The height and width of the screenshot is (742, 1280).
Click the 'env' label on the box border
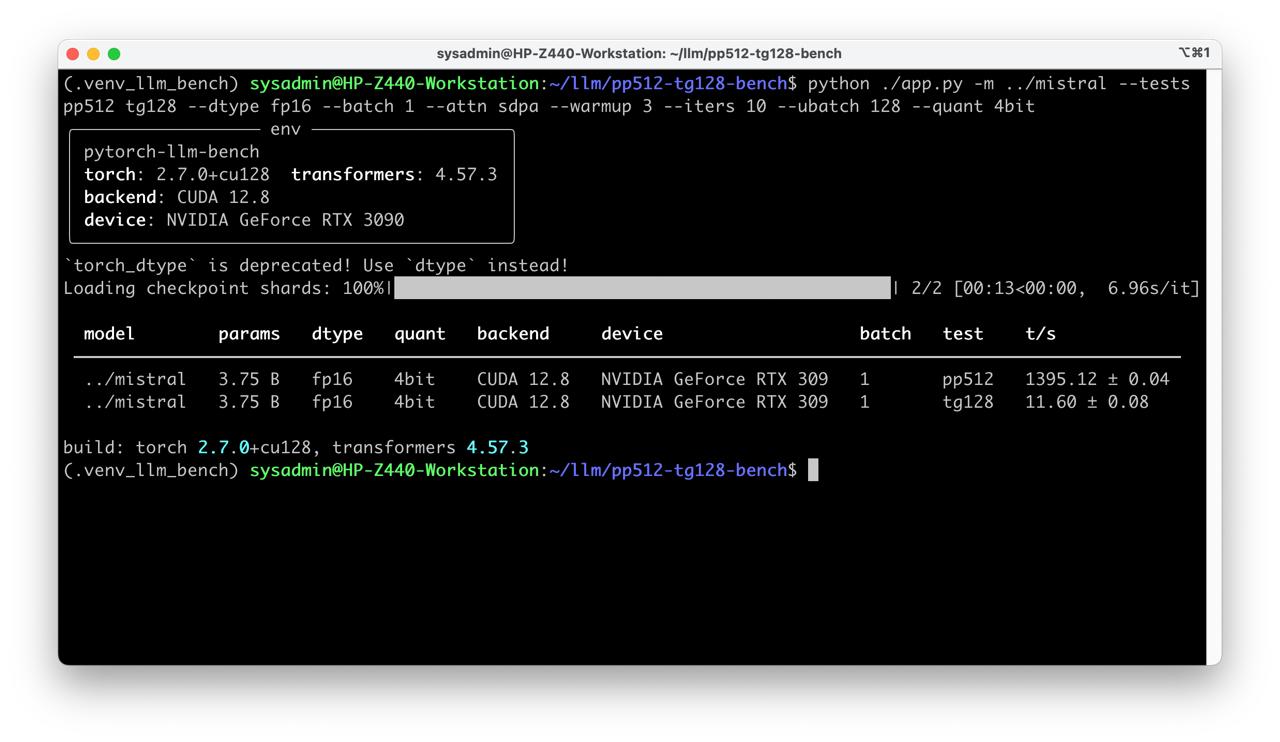click(285, 130)
